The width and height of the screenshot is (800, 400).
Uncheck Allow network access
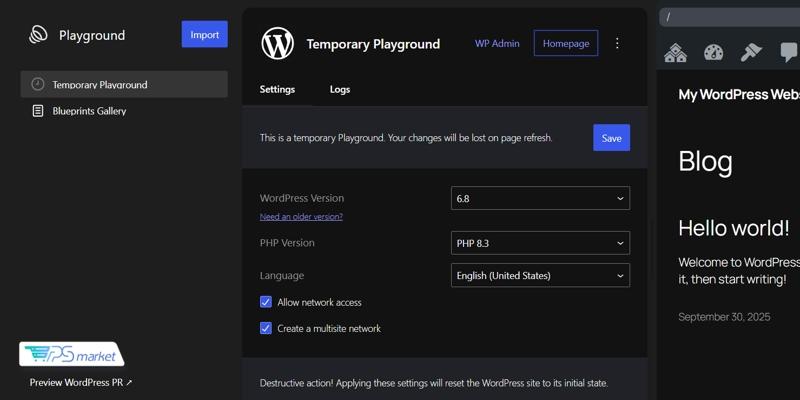266,302
